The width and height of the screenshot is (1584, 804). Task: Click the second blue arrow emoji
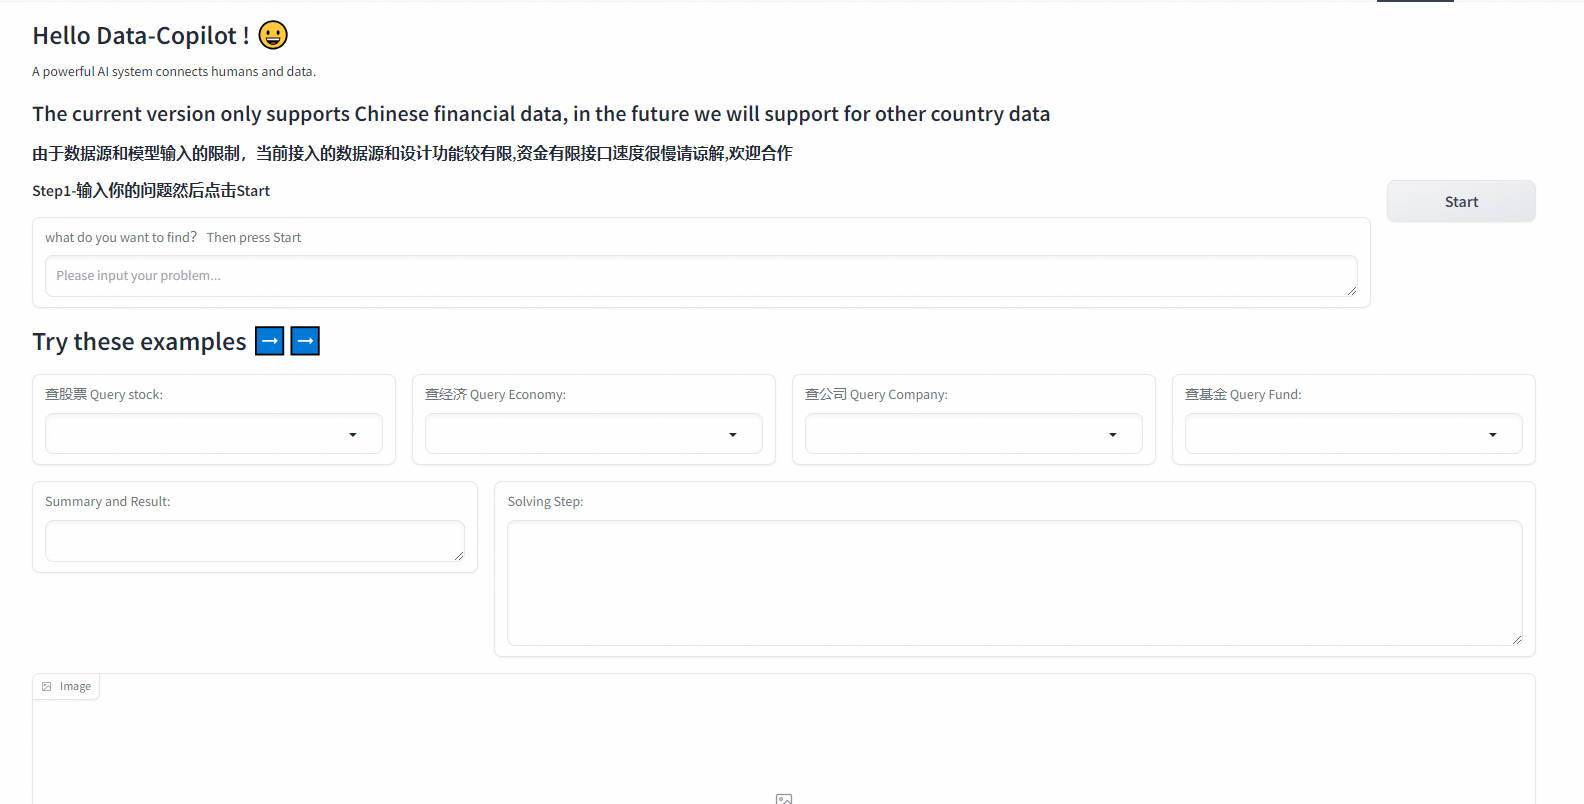click(305, 341)
